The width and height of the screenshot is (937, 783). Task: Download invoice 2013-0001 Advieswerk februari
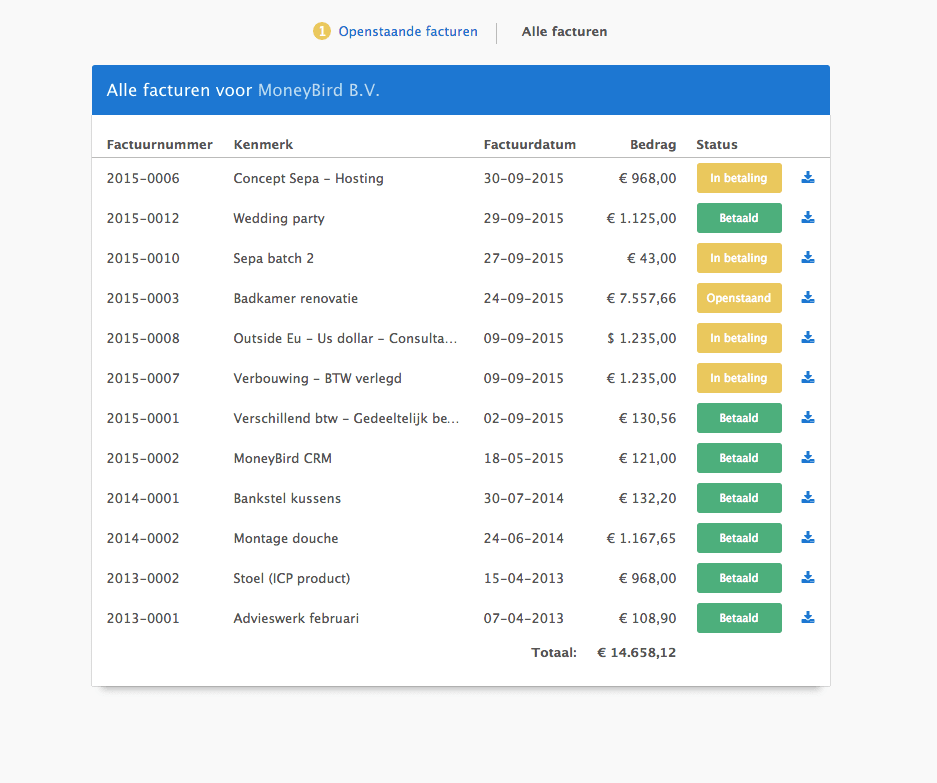tap(808, 618)
